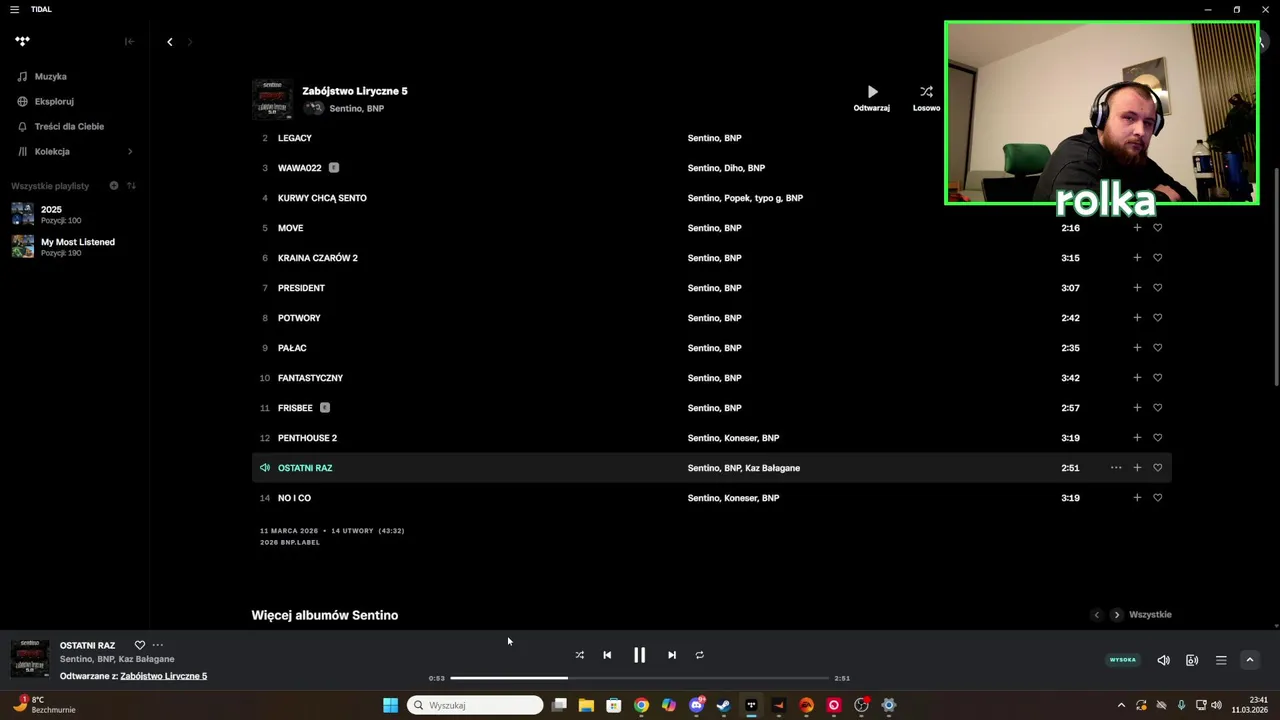Add PRESIDENT track to playlist
This screenshot has height=720, width=1280.
pyautogui.click(x=1137, y=288)
